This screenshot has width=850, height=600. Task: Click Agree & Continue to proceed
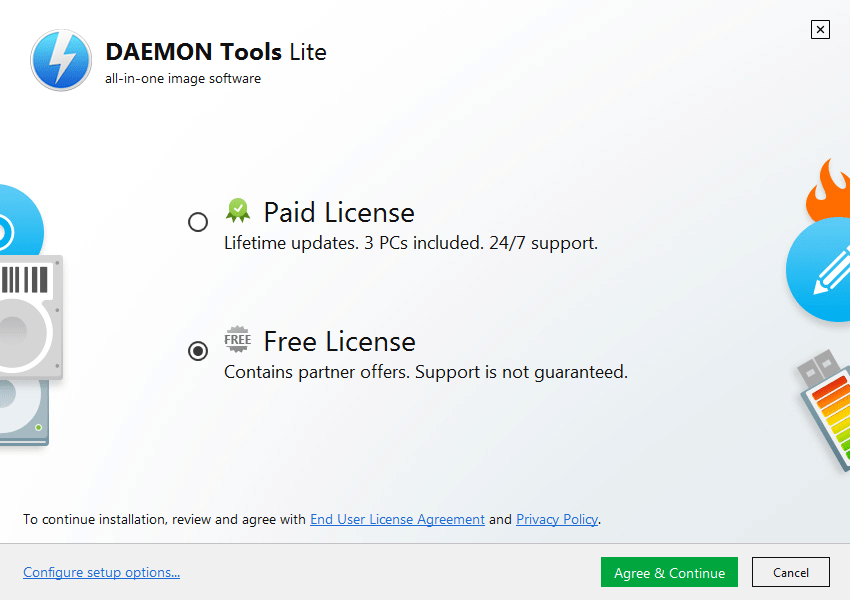point(668,572)
